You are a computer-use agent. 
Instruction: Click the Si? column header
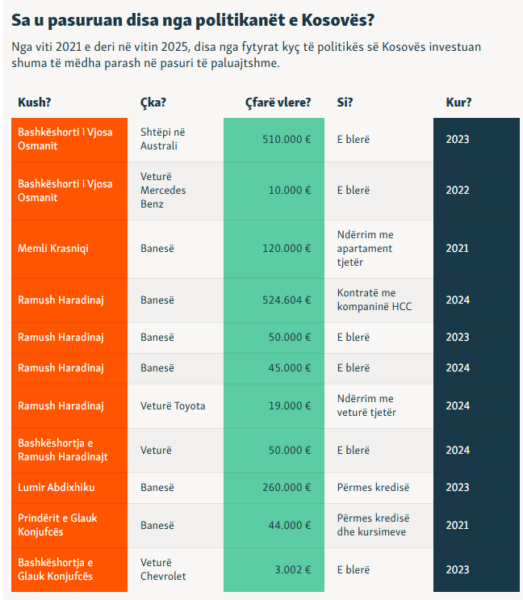click(345, 102)
